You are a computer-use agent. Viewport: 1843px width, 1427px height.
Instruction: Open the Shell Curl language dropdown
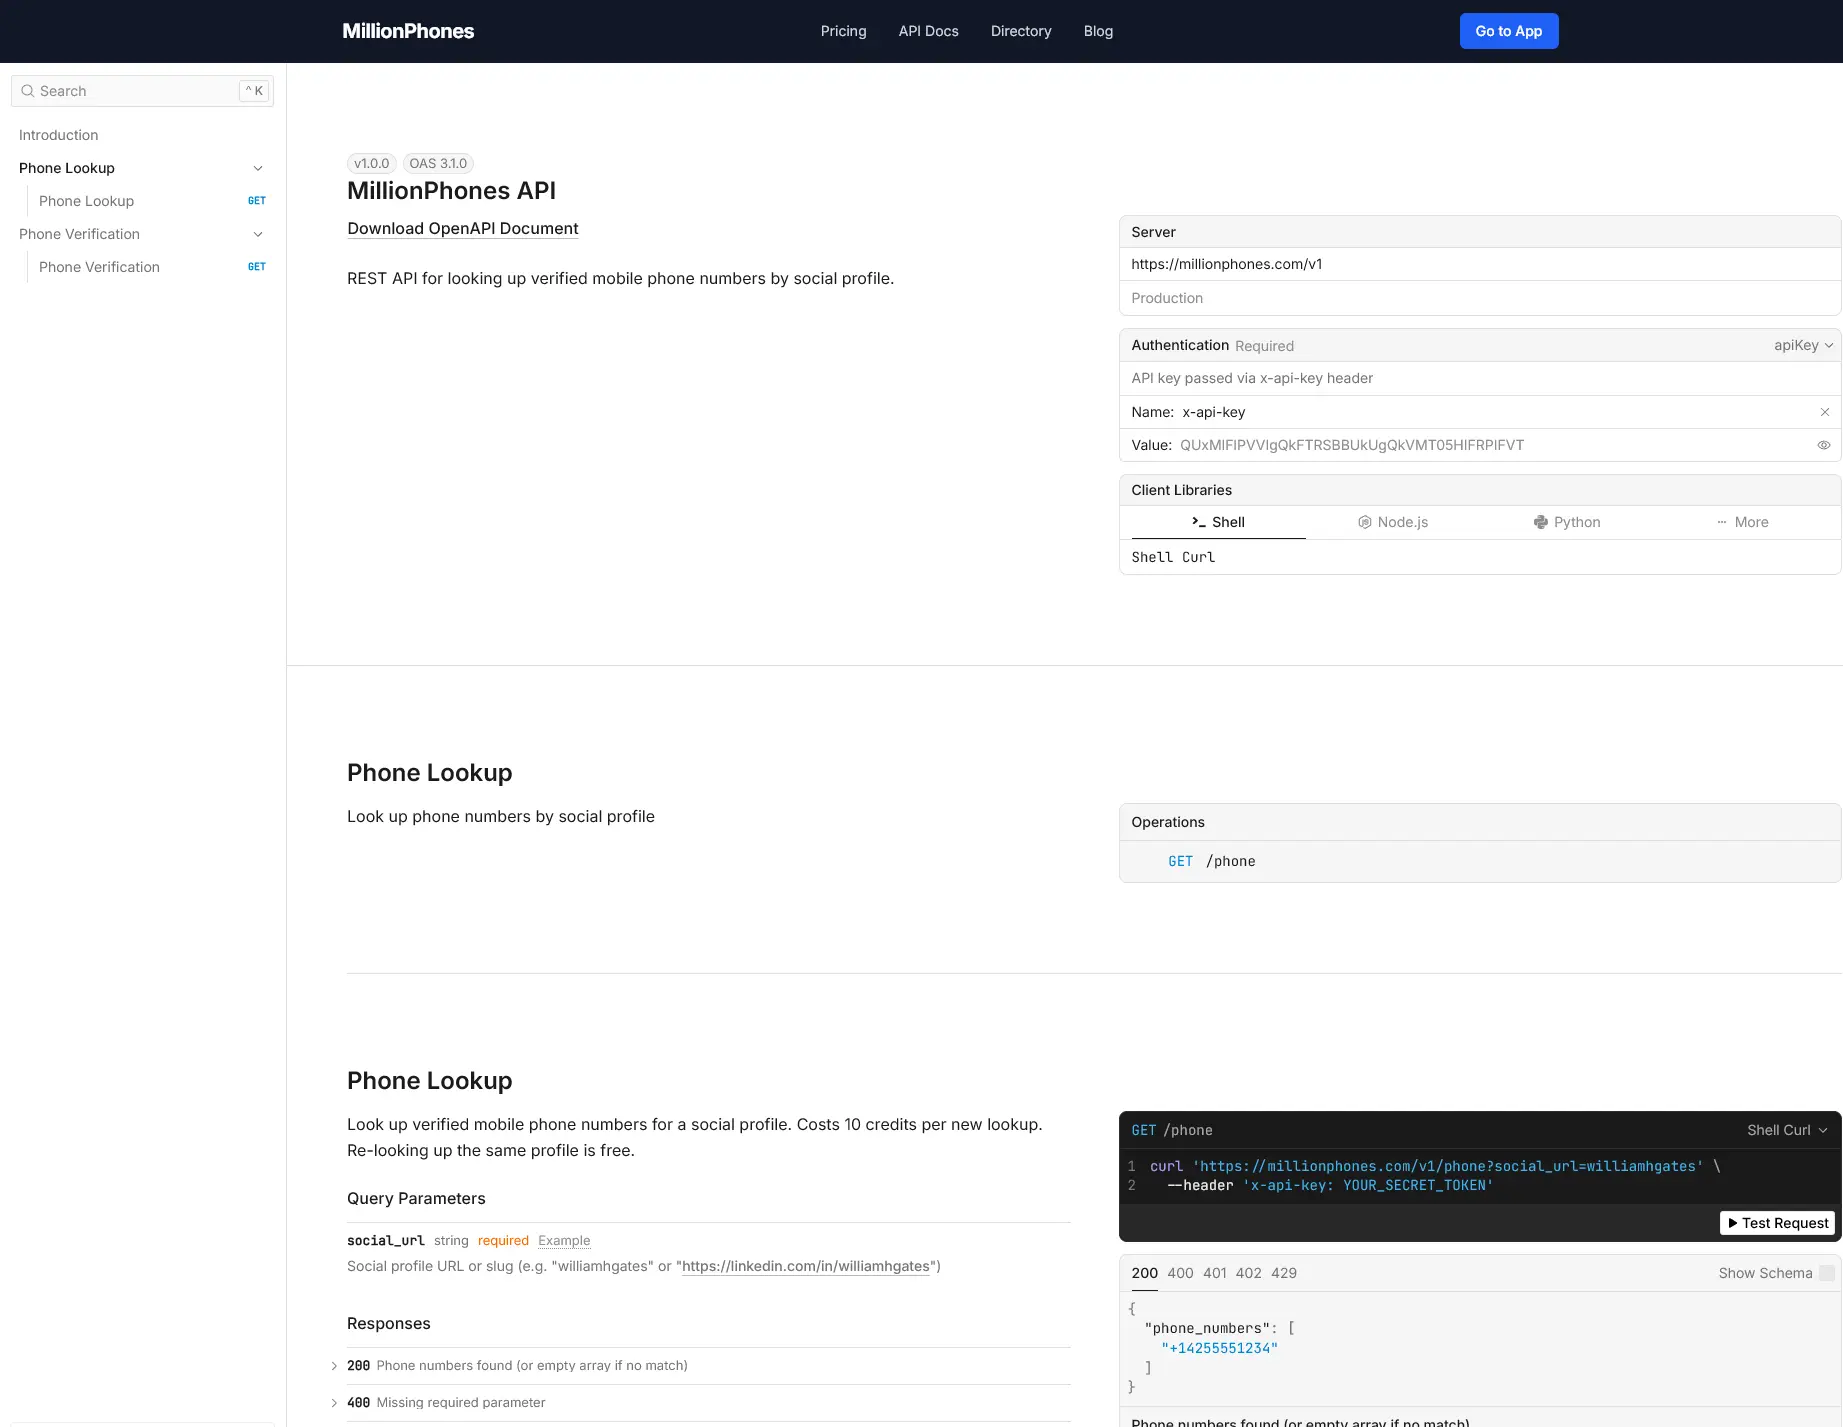[1788, 1130]
